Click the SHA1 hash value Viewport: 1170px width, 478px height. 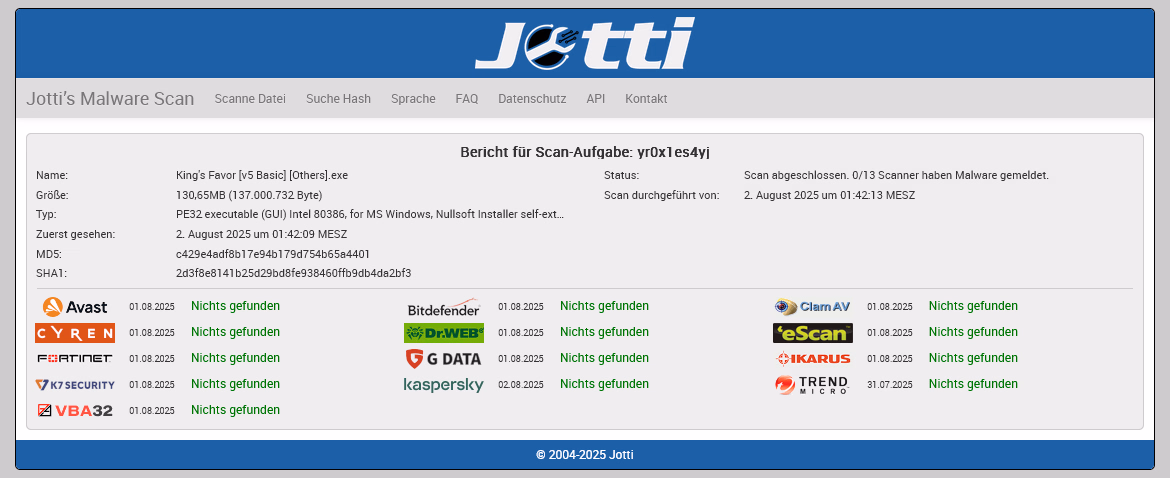click(293, 274)
